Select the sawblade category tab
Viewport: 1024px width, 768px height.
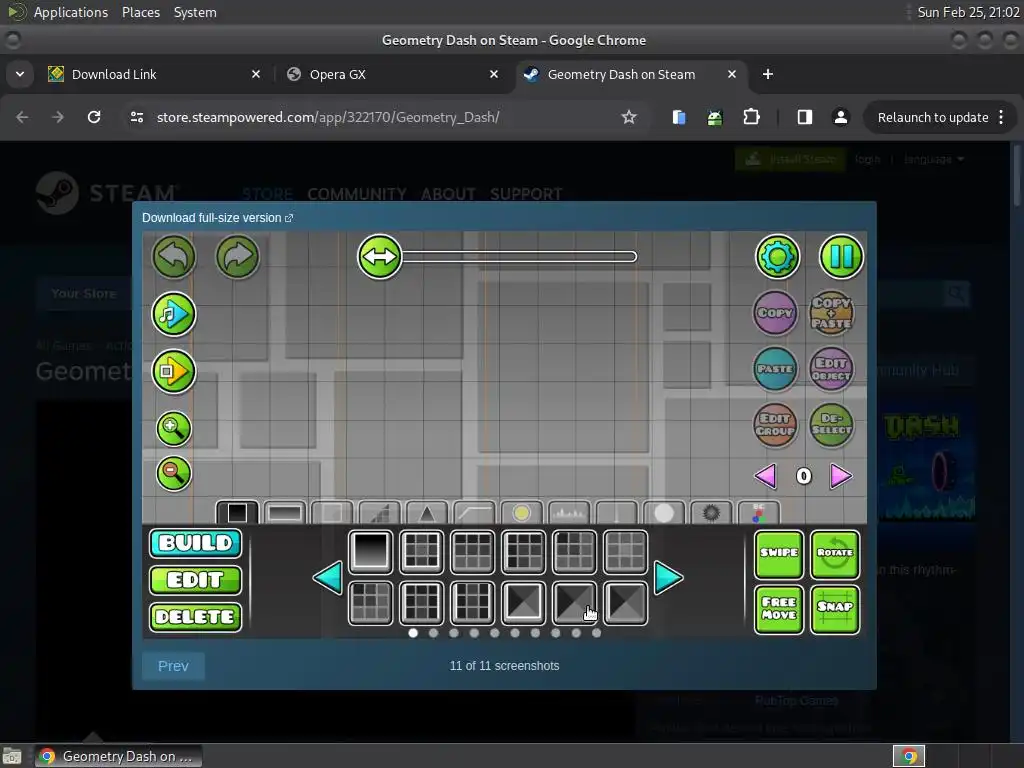coord(711,513)
